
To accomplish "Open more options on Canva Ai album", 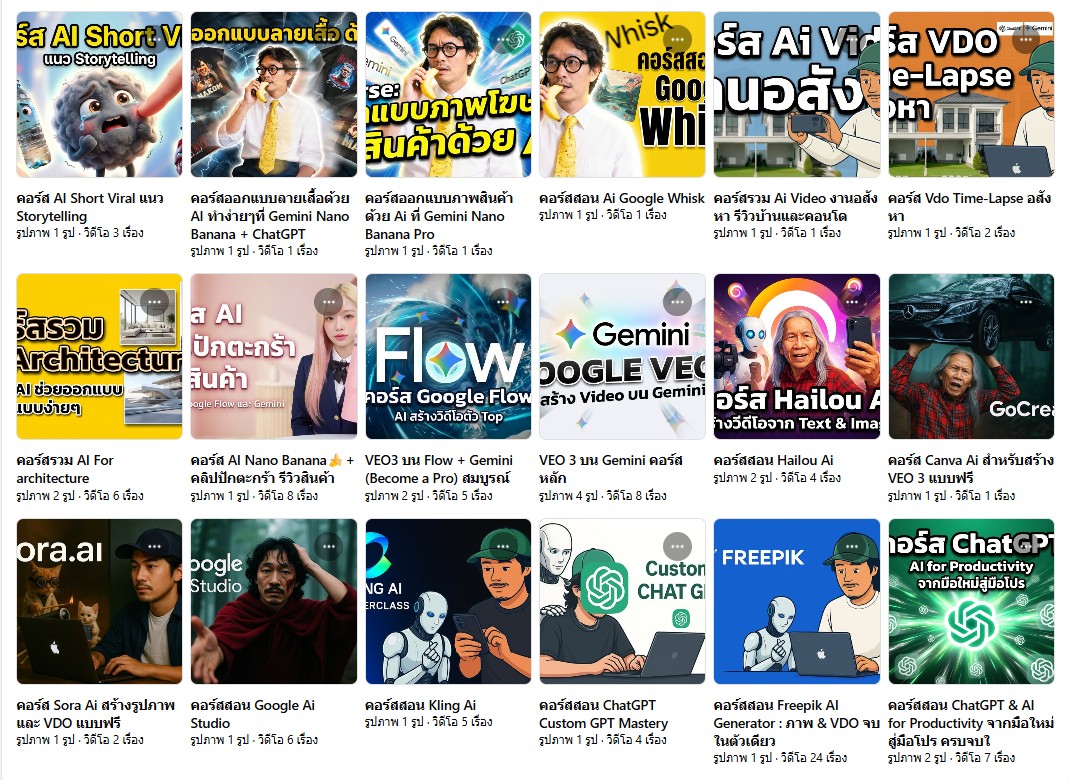I will click(1026, 301).
